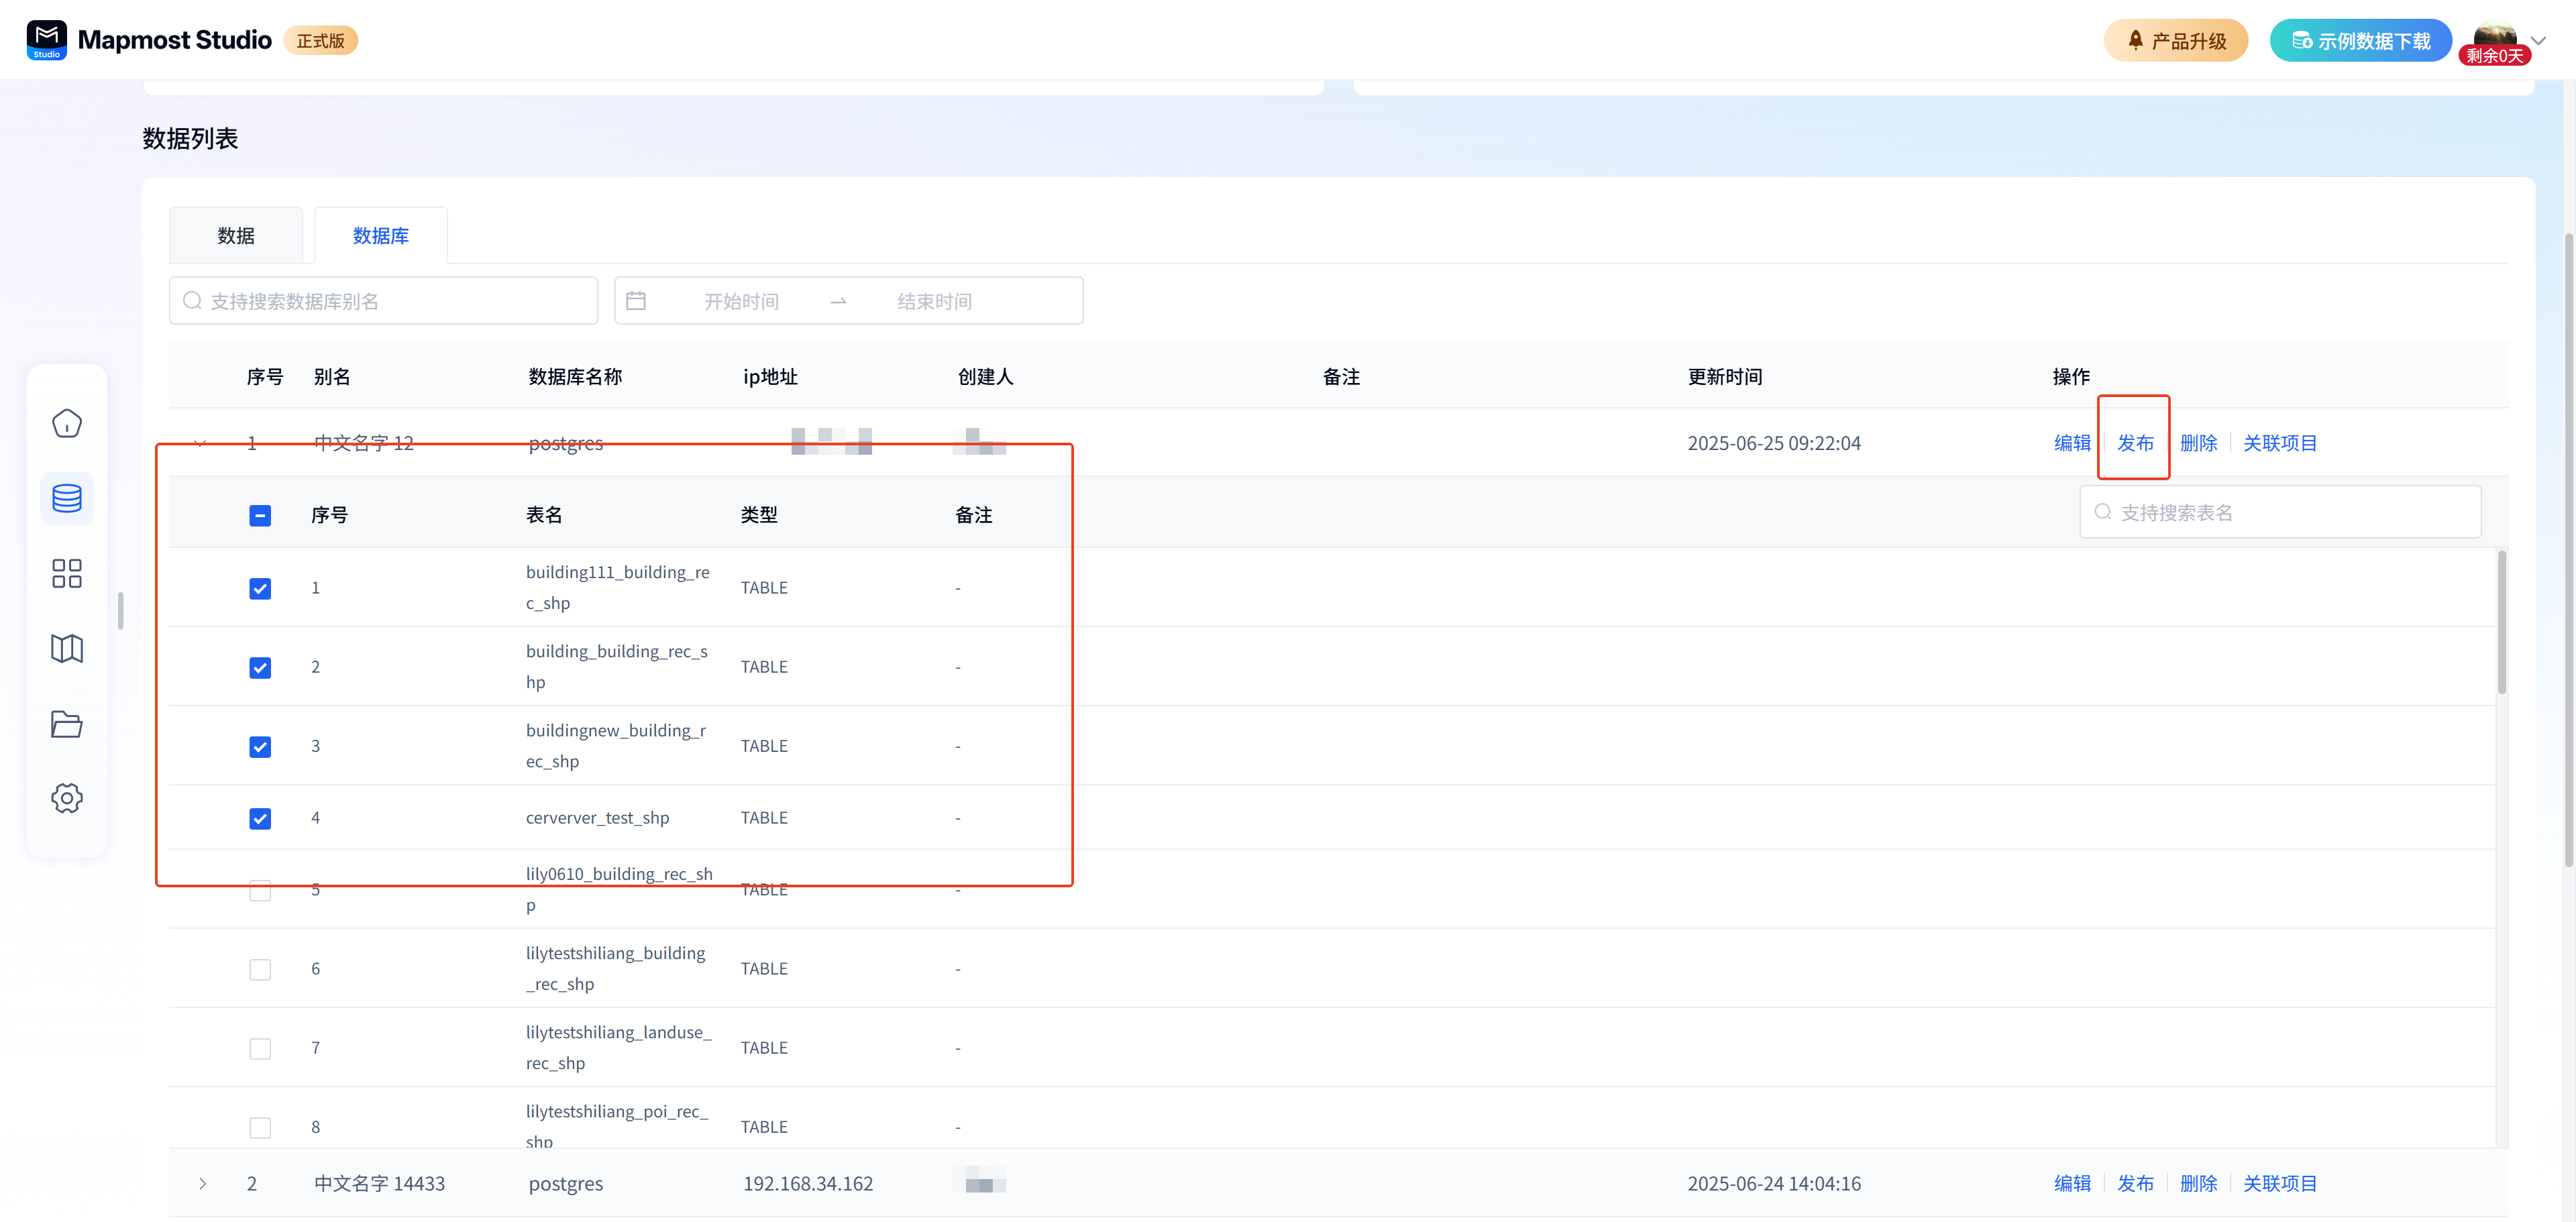Expand the 中文名字 14433 database row
This screenshot has width=2576, height=1222.
pos(203,1183)
